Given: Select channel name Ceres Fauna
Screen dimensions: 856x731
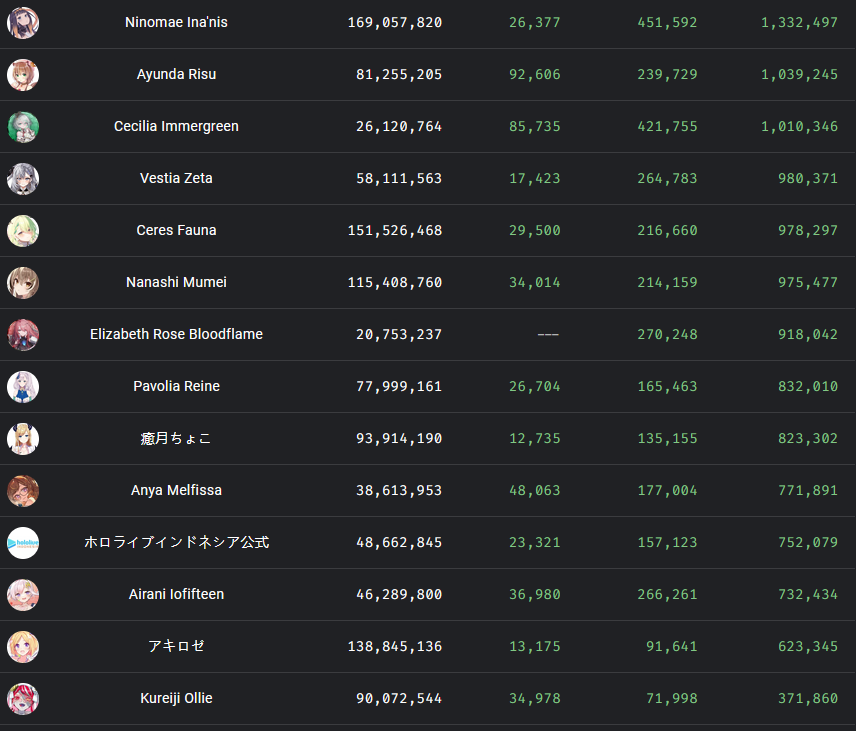Looking at the screenshot, I should tap(176, 230).
